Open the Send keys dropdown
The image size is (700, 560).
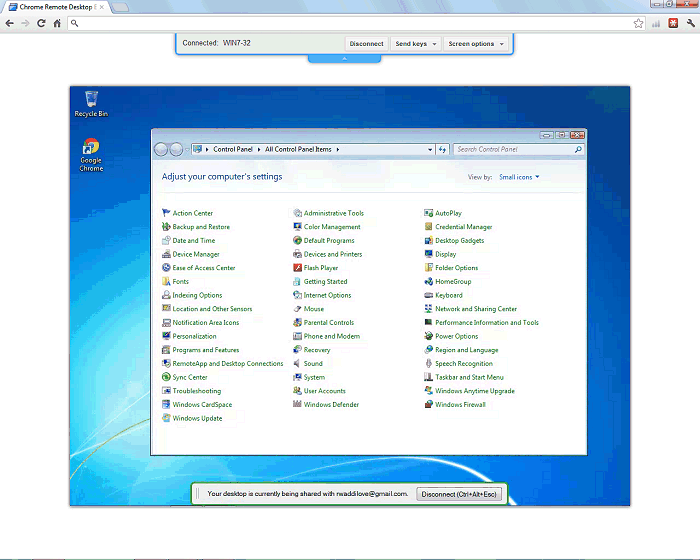(x=416, y=44)
